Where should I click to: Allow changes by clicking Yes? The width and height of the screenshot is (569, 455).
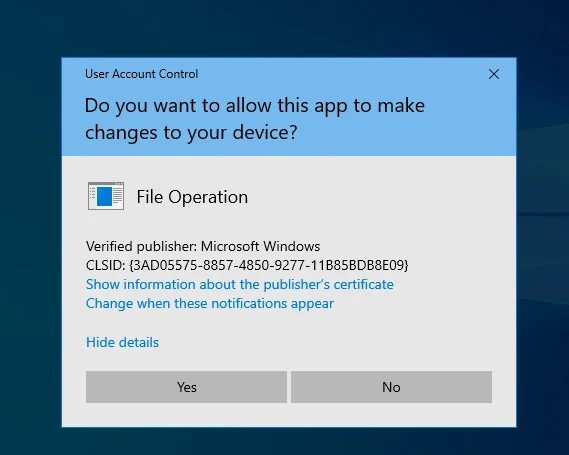pyautogui.click(x=186, y=387)
